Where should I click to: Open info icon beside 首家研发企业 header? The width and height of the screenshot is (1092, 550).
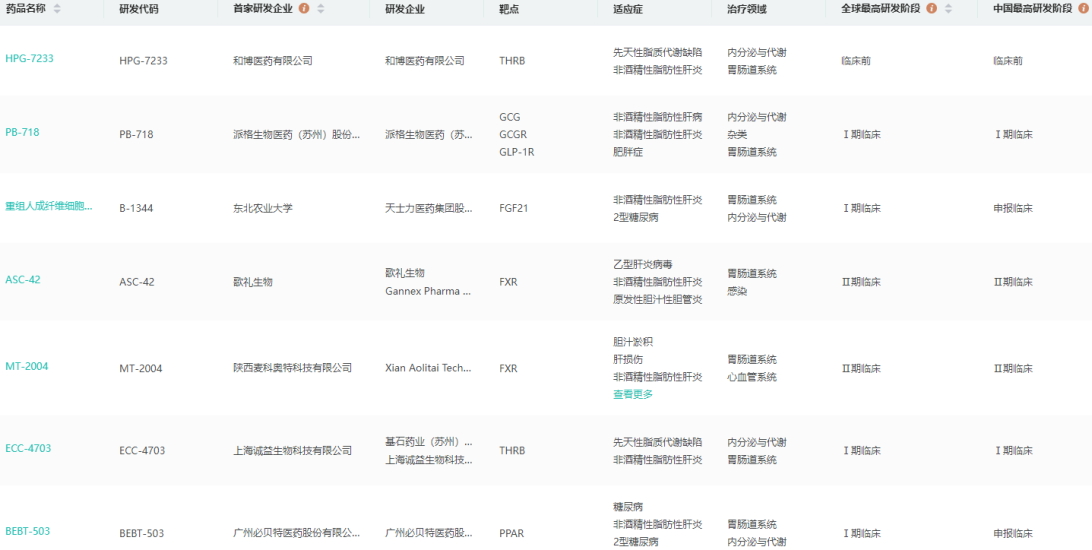tap(304, 8)
